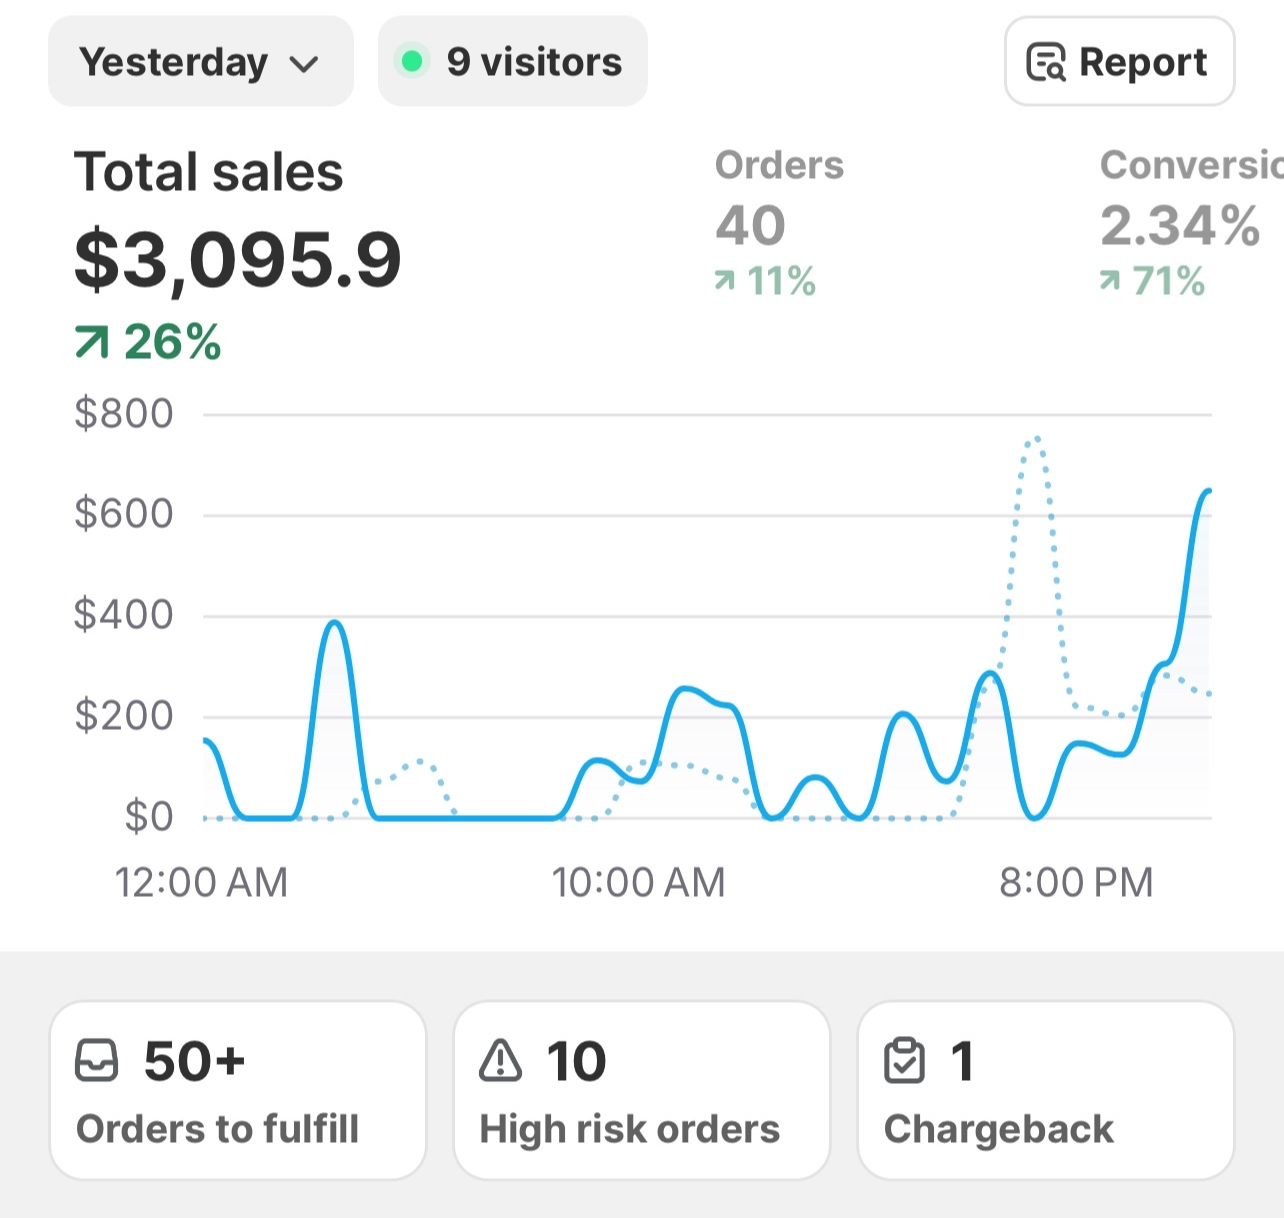1284x1218 pixels.
Task: Click the 10:00 AM point on chart
Action: tap(639, 780)
